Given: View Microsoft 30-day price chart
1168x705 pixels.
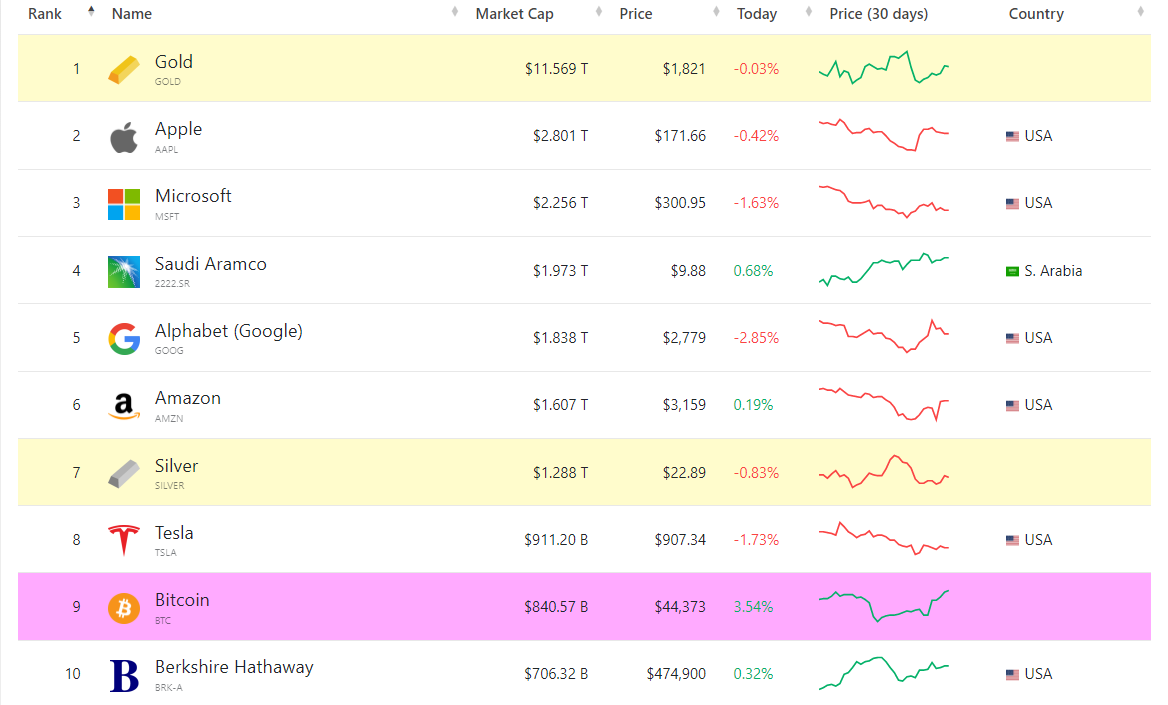Looking at the screenshot, I should point(883,201).
